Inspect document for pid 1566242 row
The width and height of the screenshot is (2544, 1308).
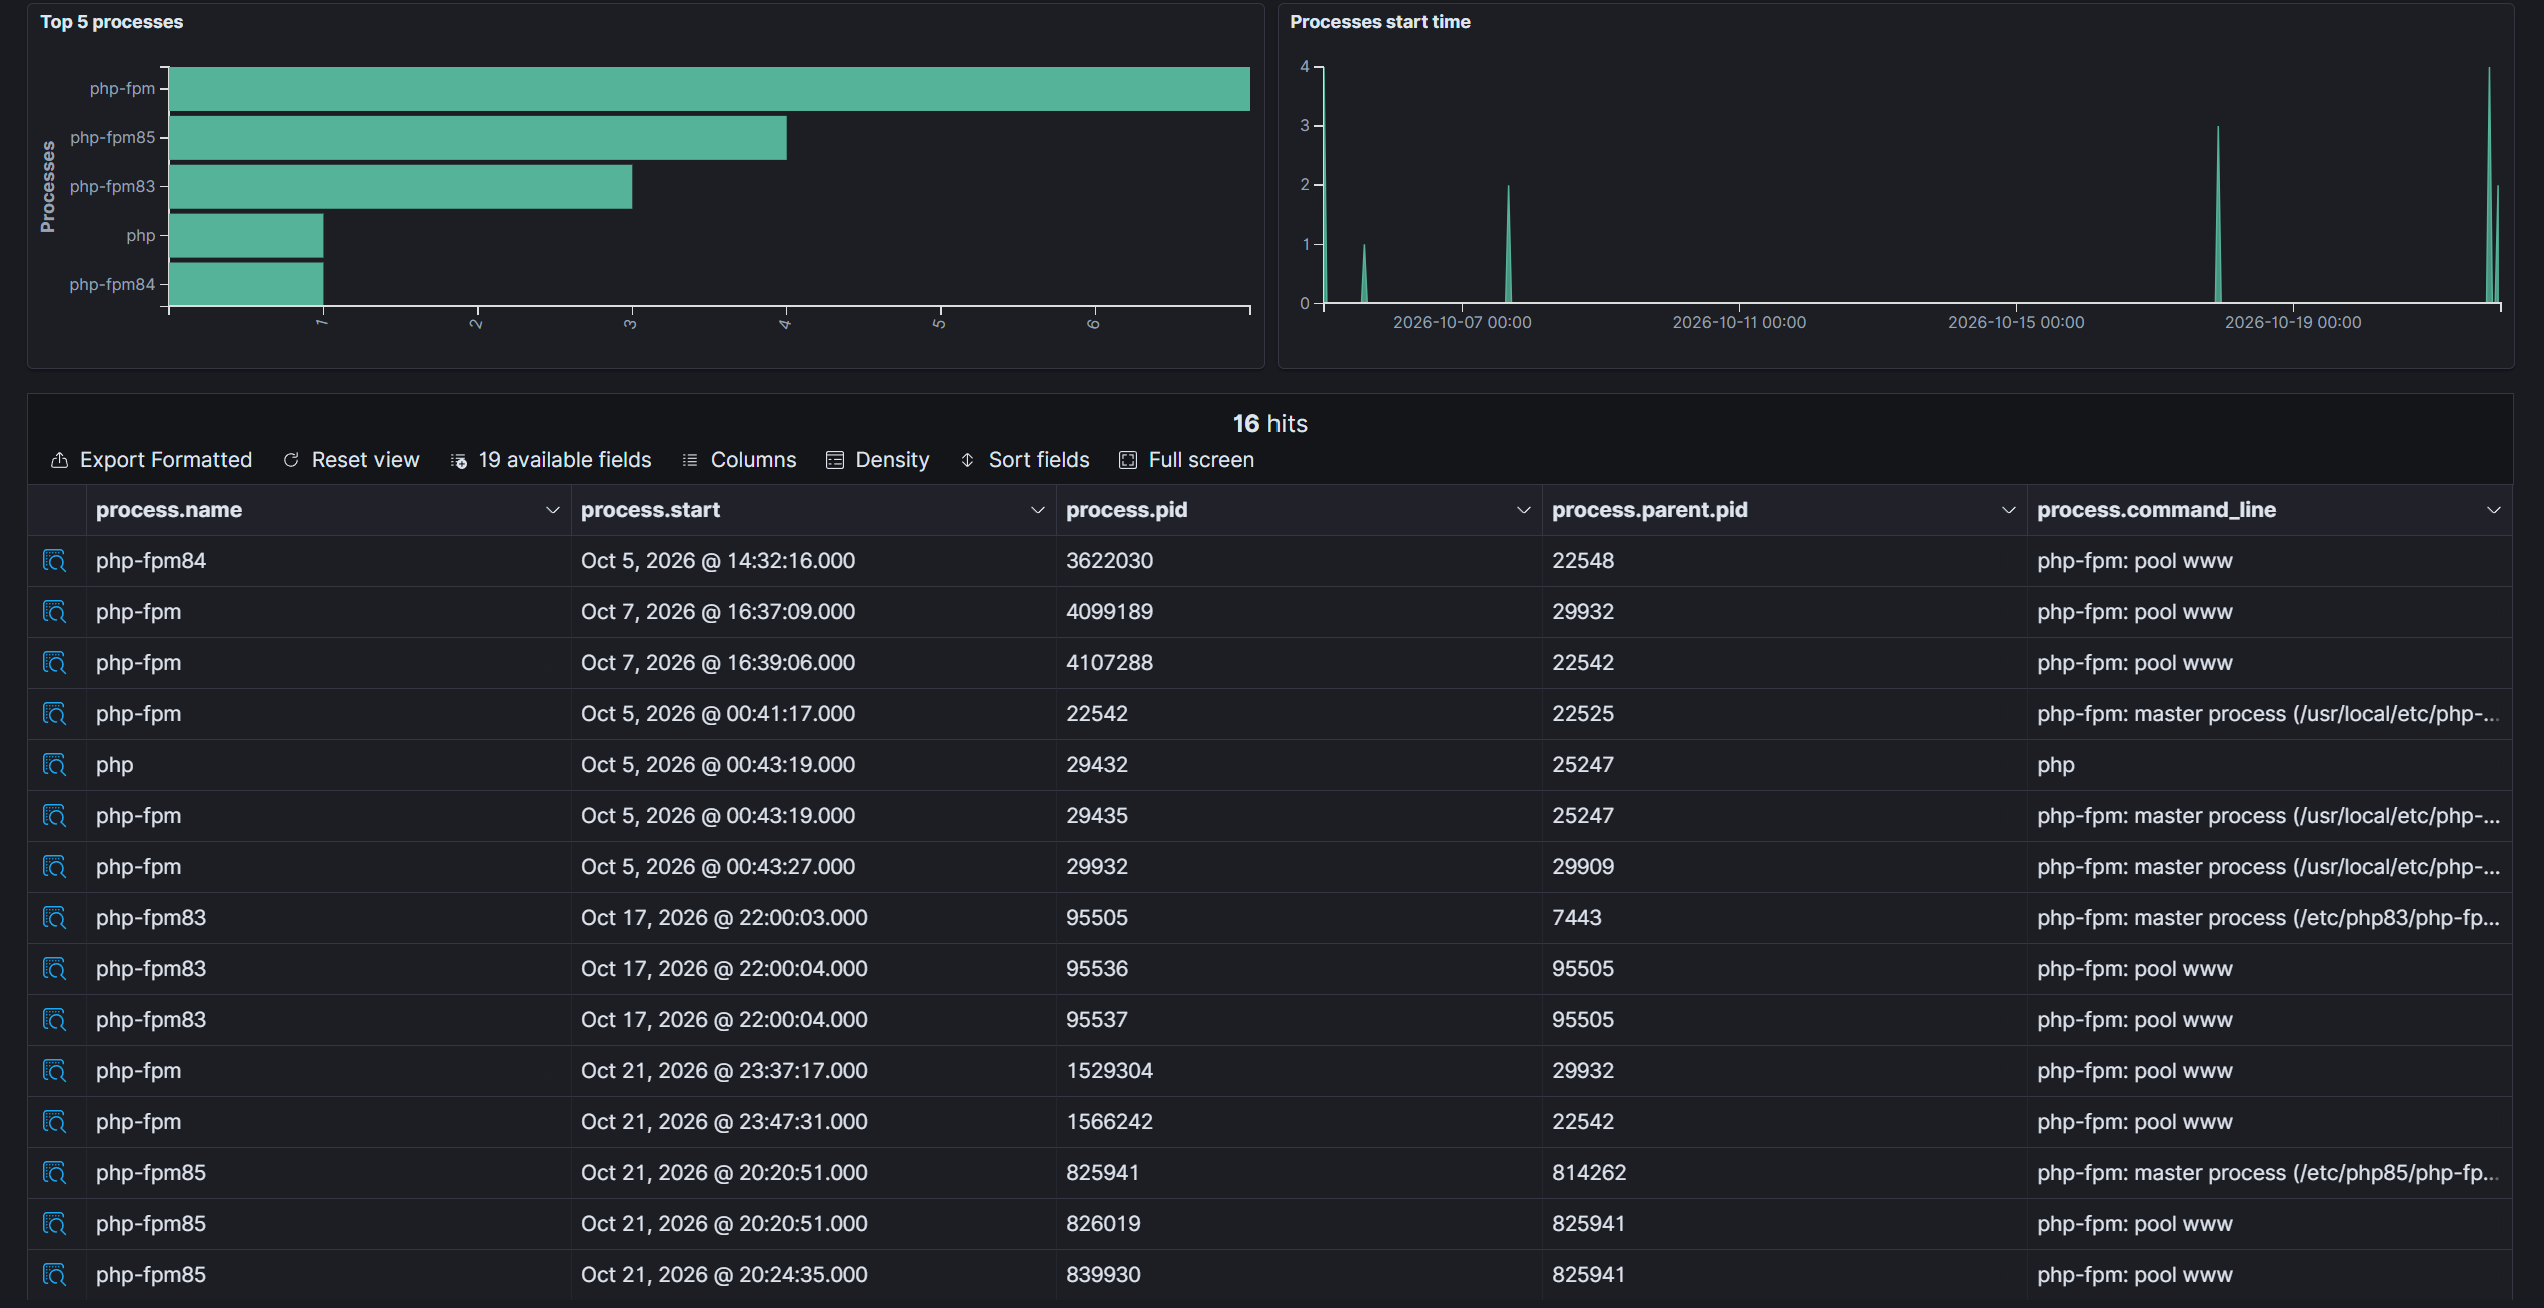pos(55,1122)
